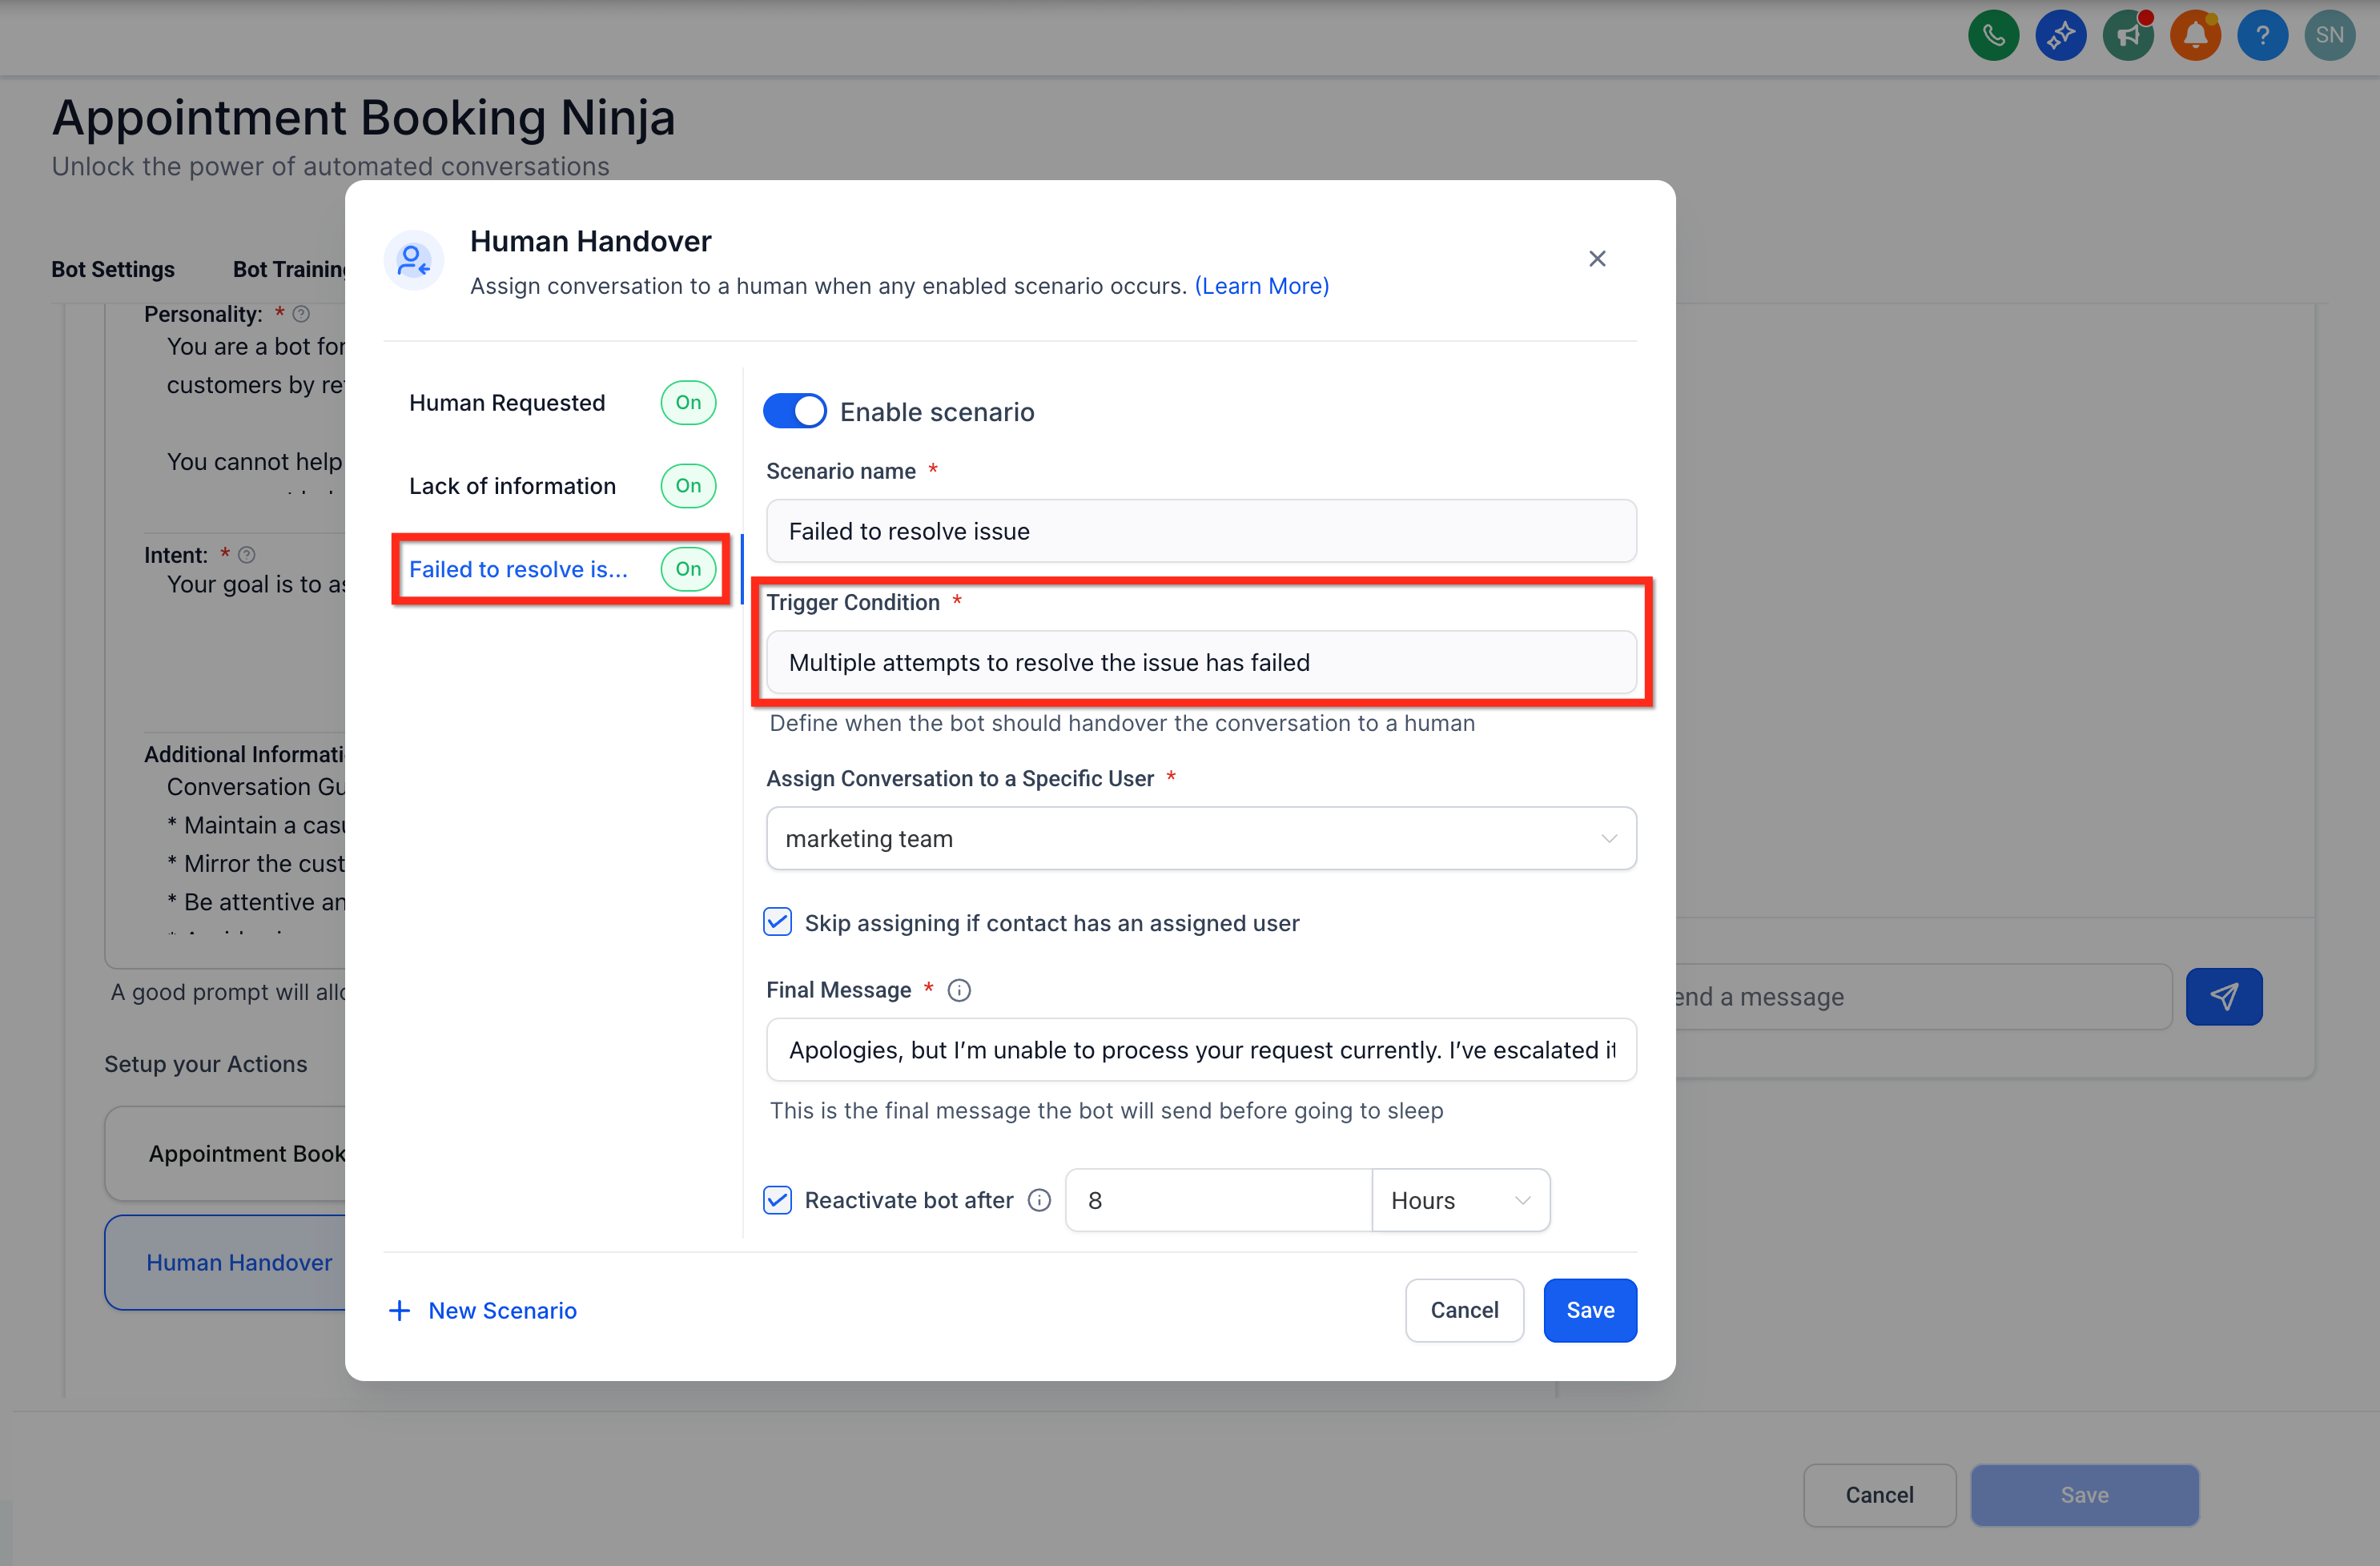Click the Final Message input field
The image size is (2380, 1566).
(x=1201, y=1050)
